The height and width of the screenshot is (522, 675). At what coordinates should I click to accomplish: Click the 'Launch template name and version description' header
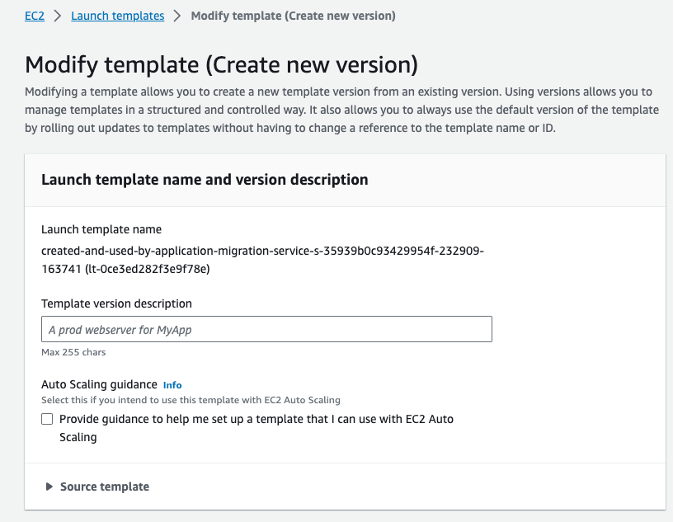[x=204, y=180]
